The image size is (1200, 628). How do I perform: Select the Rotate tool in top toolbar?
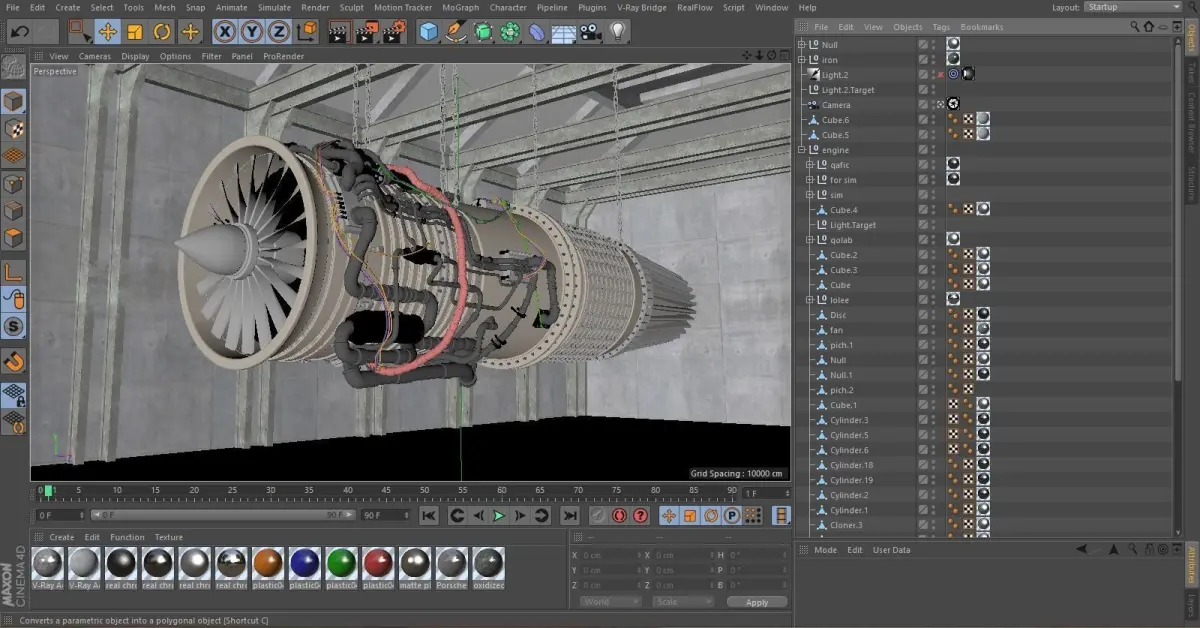tap(162, 32)
